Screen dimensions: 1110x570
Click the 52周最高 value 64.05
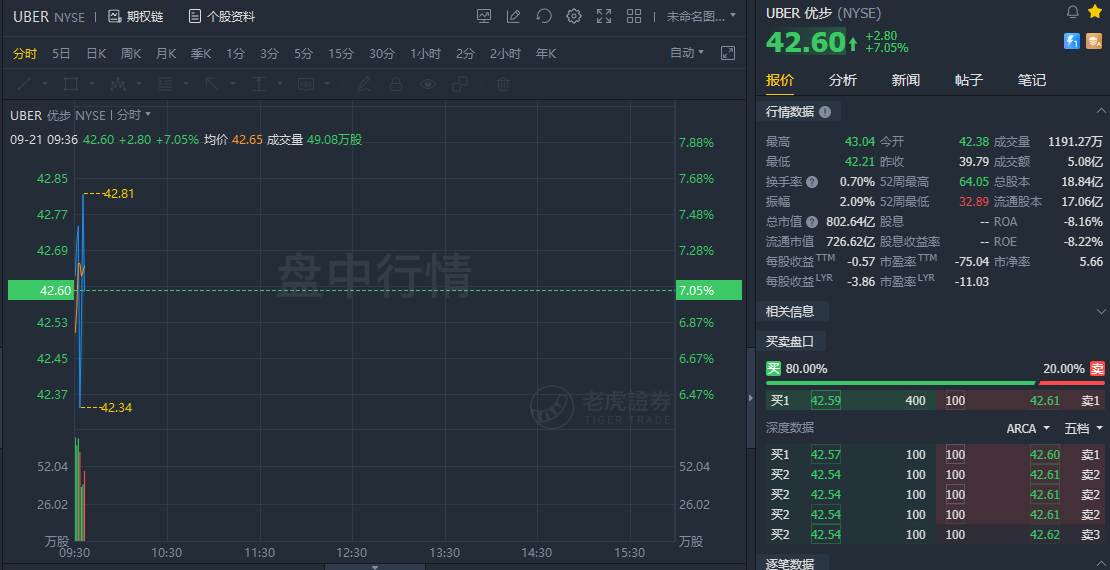[x=974, y=182]
